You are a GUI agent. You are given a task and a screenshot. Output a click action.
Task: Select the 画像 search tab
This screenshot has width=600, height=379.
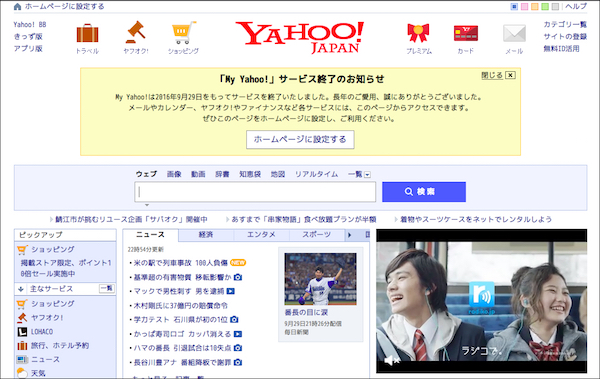(x=174, y=174)
